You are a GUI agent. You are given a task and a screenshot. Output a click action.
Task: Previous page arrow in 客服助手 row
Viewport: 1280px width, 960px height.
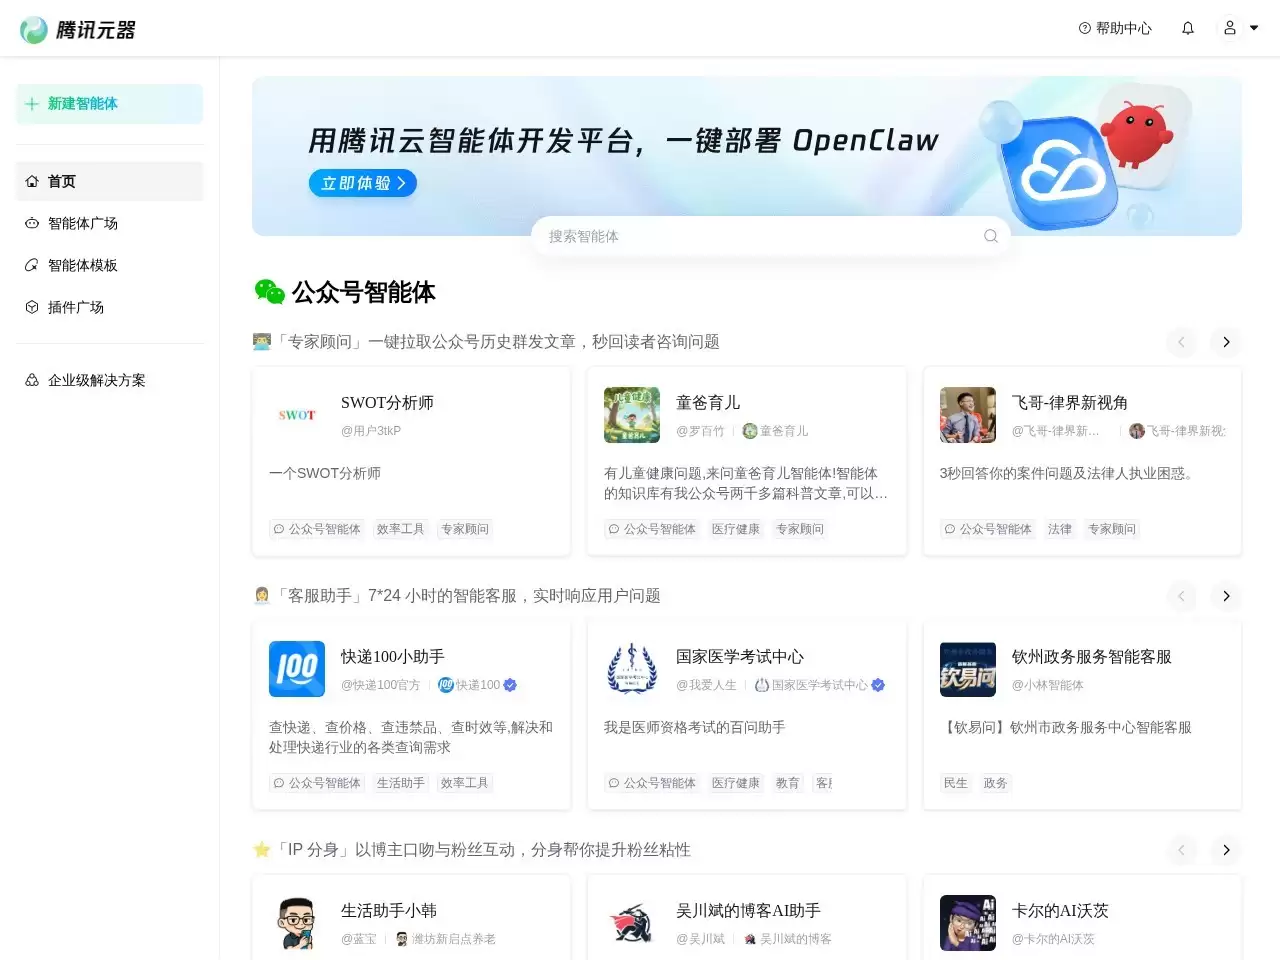click(x=1181, y=596)
